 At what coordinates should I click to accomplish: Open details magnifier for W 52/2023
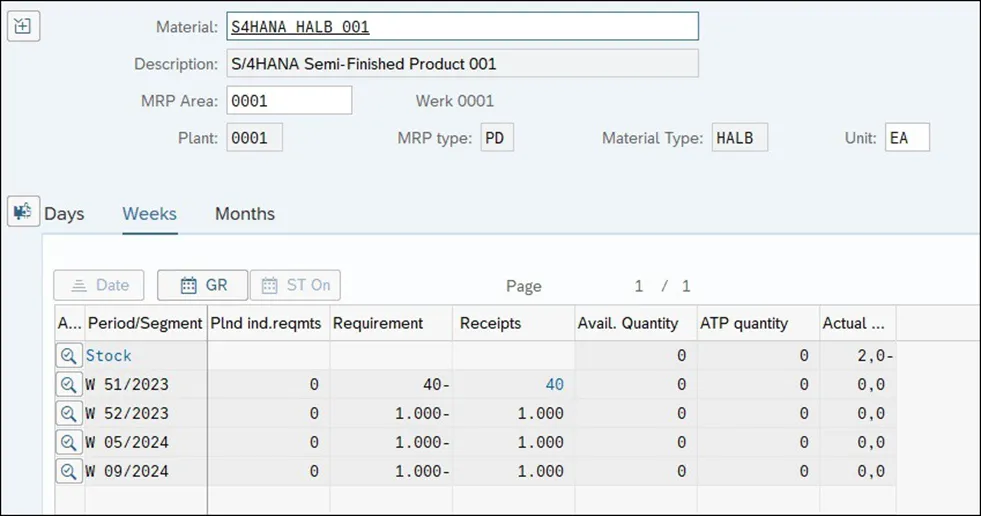tap(69, 413)
